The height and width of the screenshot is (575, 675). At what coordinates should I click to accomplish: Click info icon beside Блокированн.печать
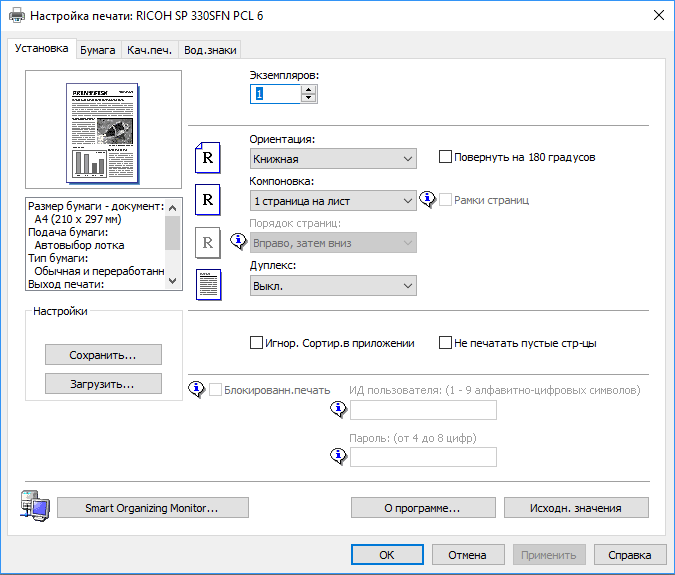point(198,390)
